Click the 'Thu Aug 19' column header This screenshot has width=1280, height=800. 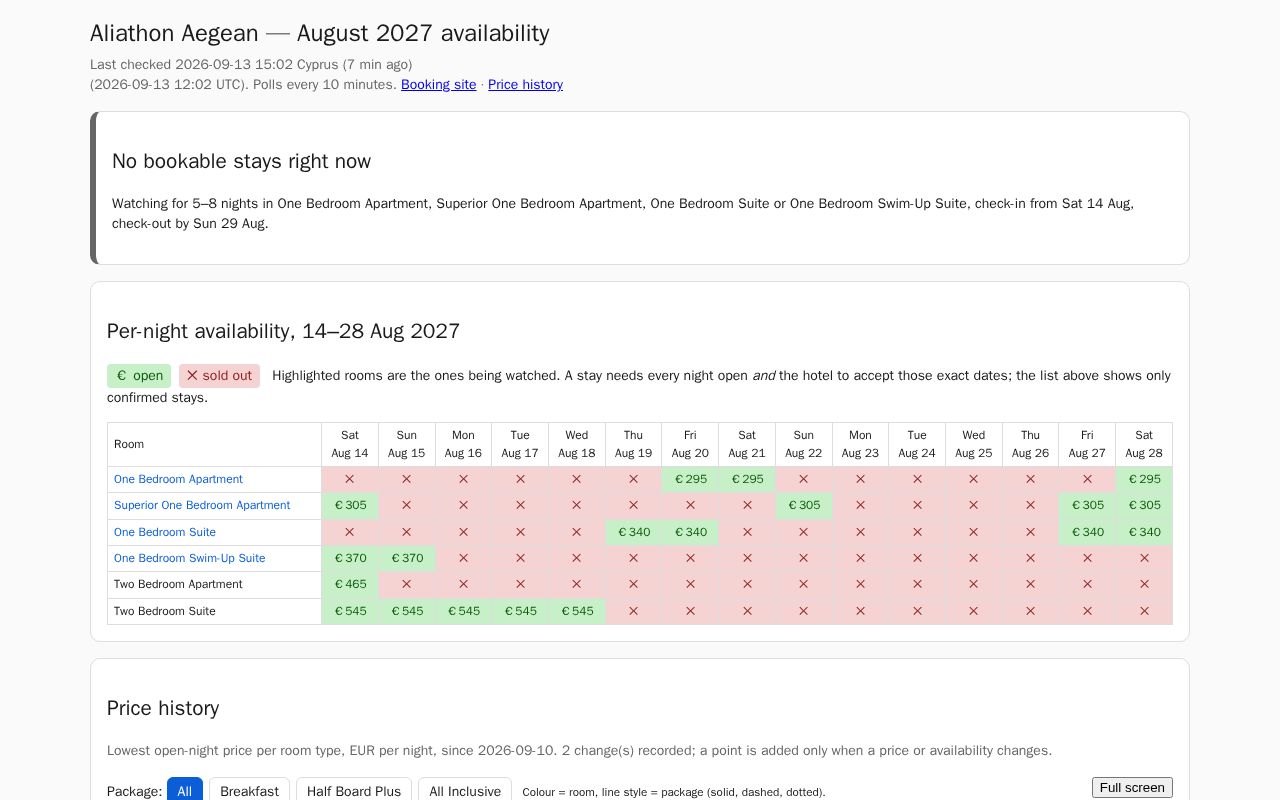tap(634, 444)
